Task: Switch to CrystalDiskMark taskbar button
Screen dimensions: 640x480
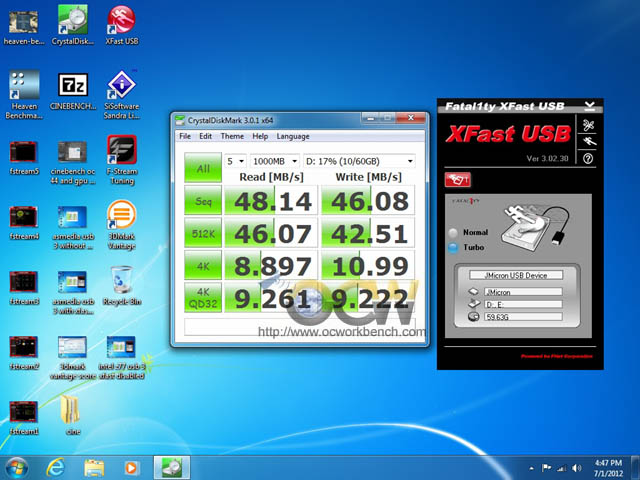Action: (x=172, y=468)
